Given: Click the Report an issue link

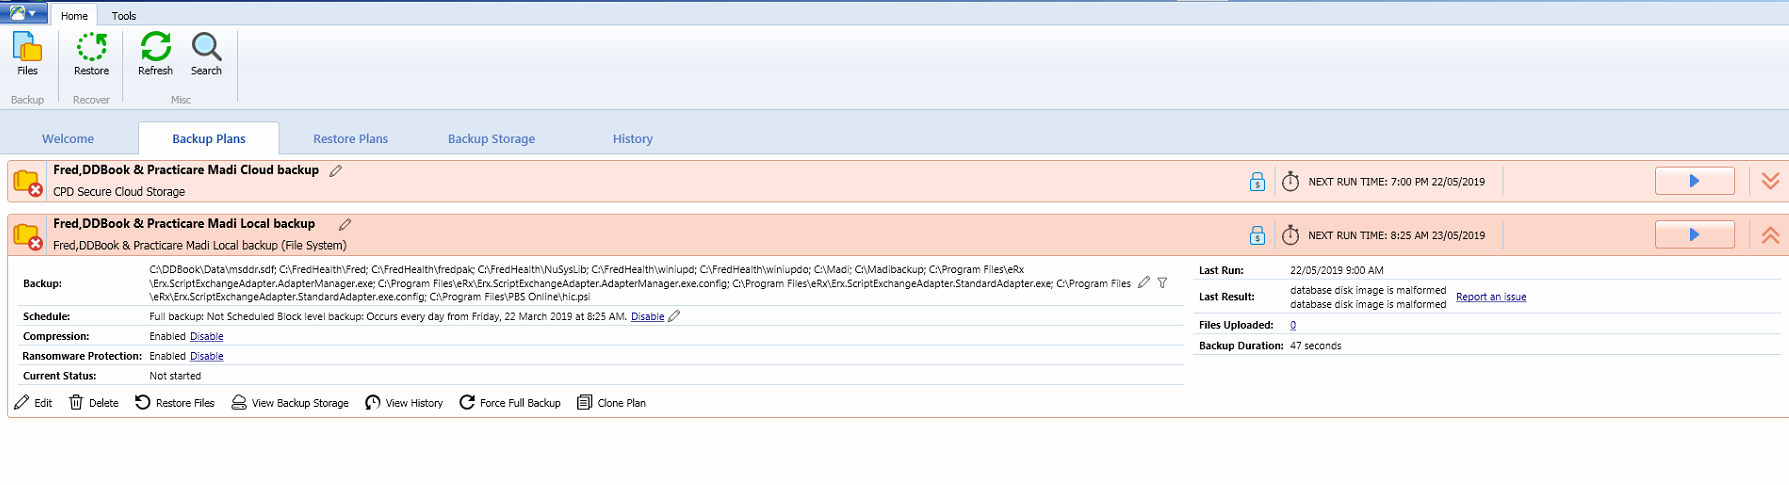Looking at the screenshot, I should 1490,297.
